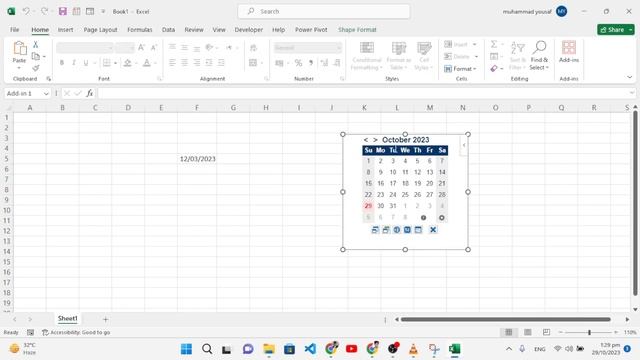Select cell containing 12/03/2023
This screenshot has height=360, width=640.
click(x=197, y=159)
